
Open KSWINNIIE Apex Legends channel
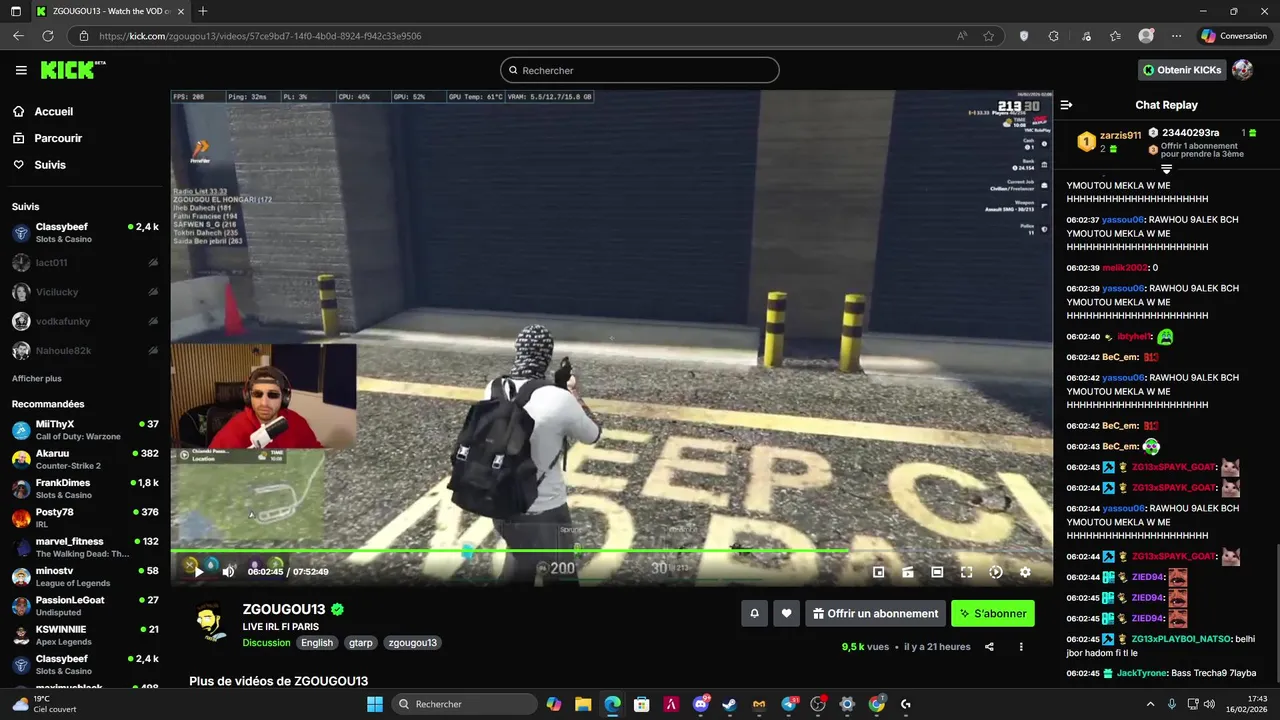(85, 635)
